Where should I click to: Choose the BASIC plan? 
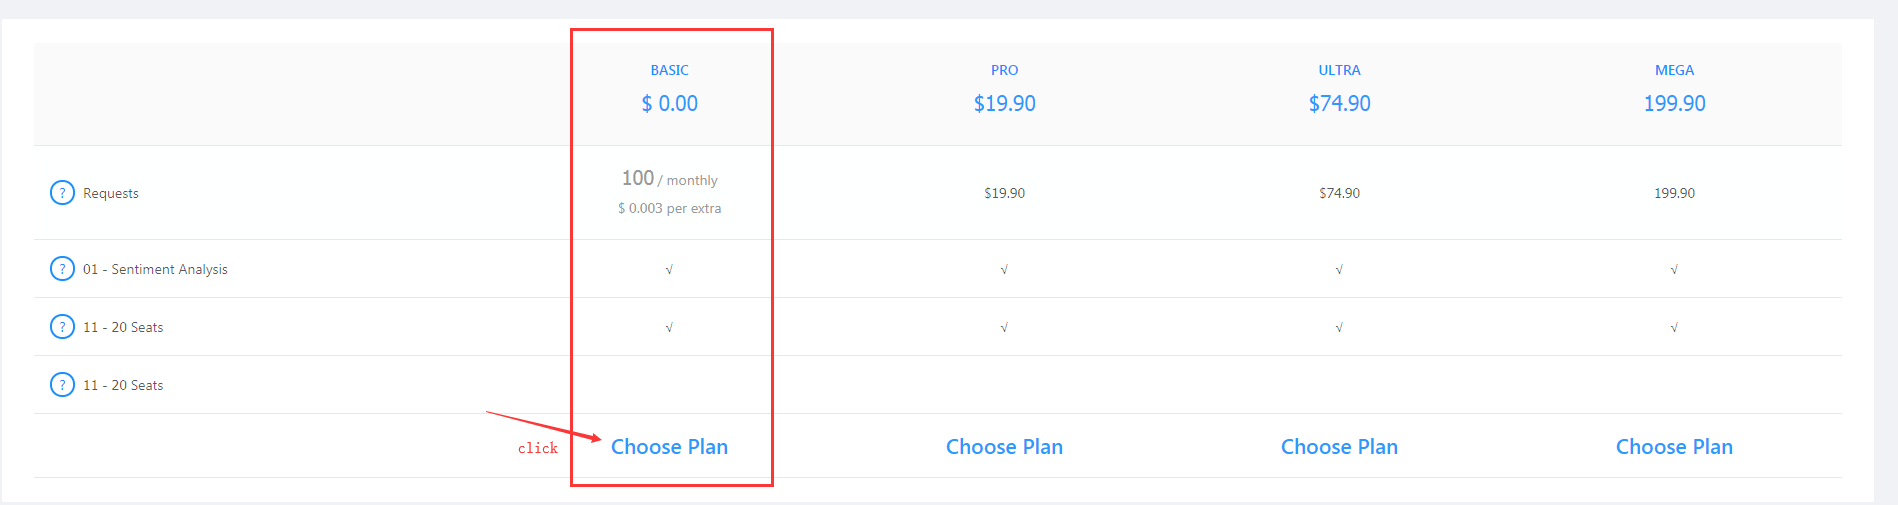point(669,447)
